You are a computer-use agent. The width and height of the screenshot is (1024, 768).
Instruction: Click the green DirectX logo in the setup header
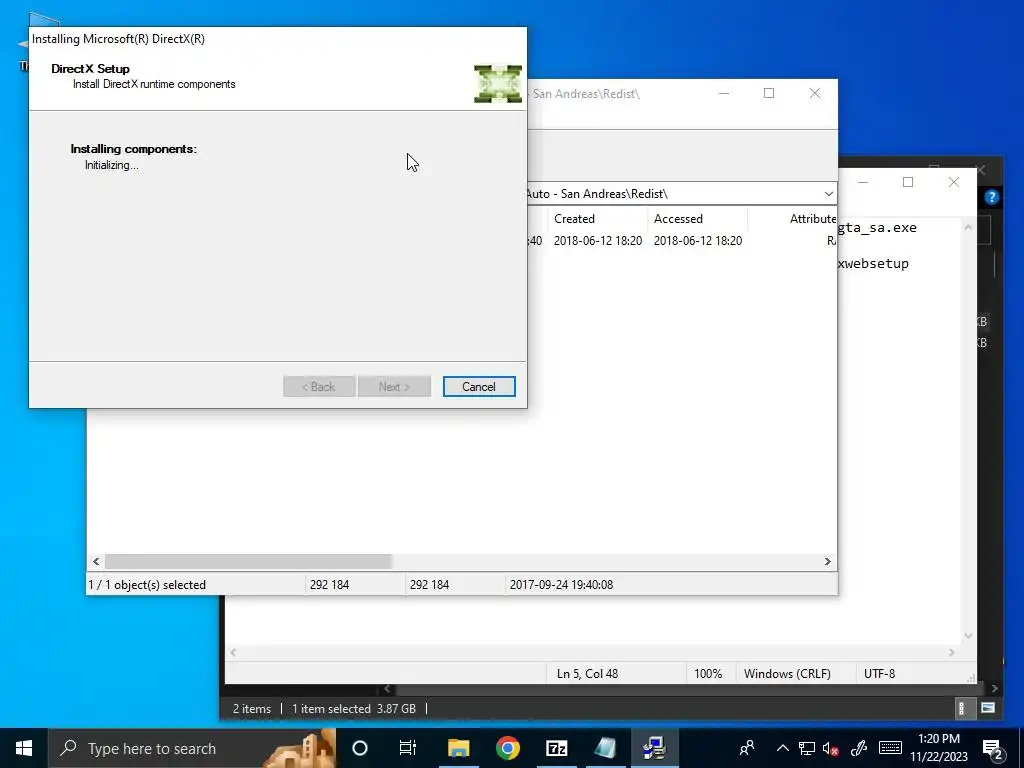point(498,84)
